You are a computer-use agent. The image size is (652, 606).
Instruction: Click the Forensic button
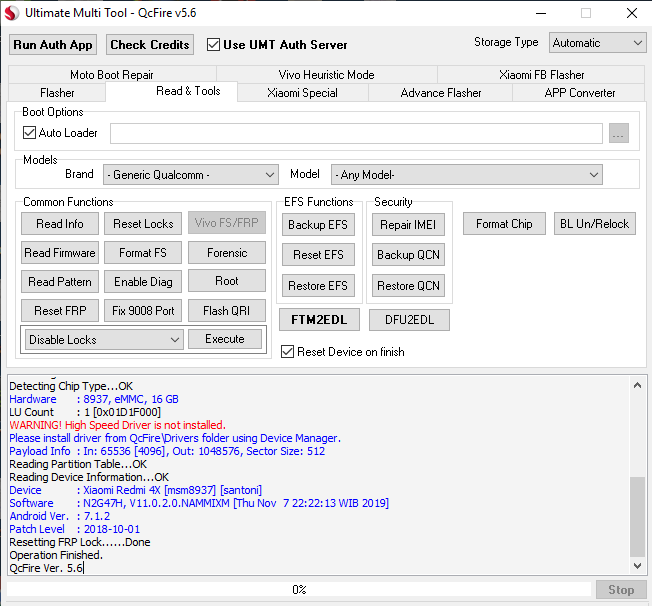pos(227,252)
